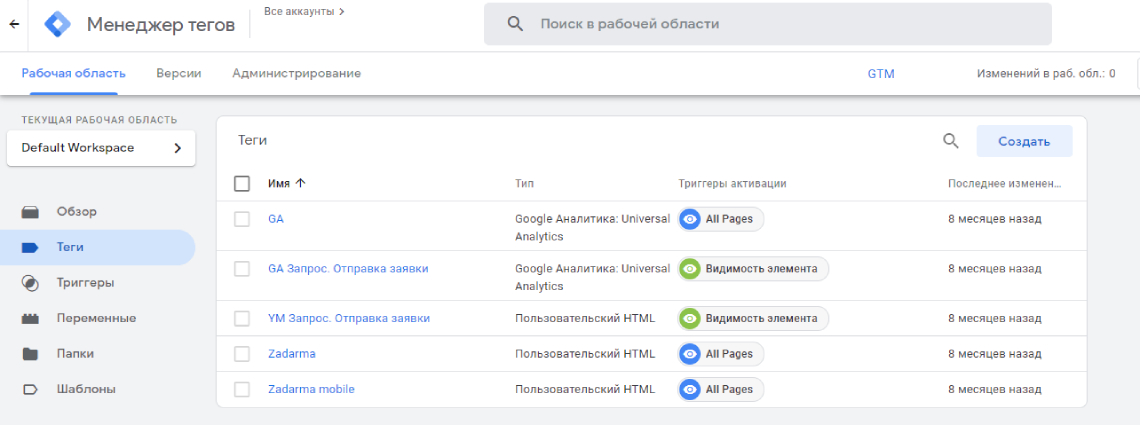This screenshot has width=1140, height=425.
Task: Click 8 месяцев назад in Zadarma mobile row
Action: tap(995, 389)
